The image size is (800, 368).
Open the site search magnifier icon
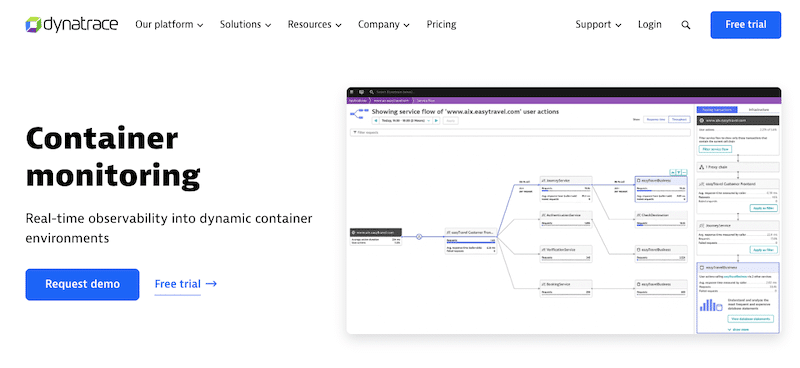click(686, 25)
